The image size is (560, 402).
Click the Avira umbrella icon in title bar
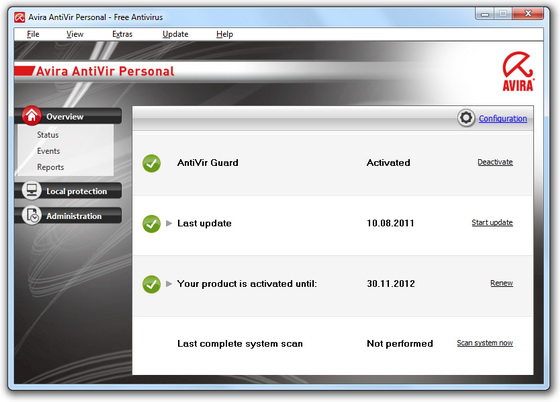[19, 17]
